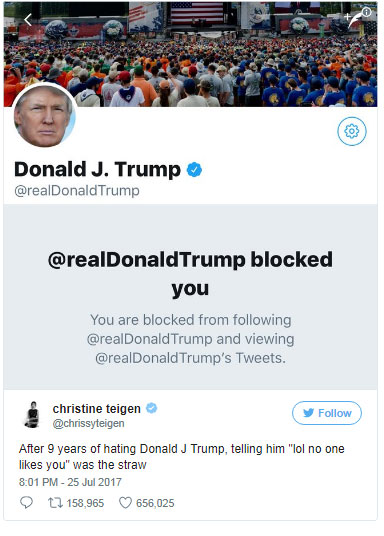Screen dimensions: 384x536
Task: Open christine teigen's small avatar
Action: coord(33,415)
